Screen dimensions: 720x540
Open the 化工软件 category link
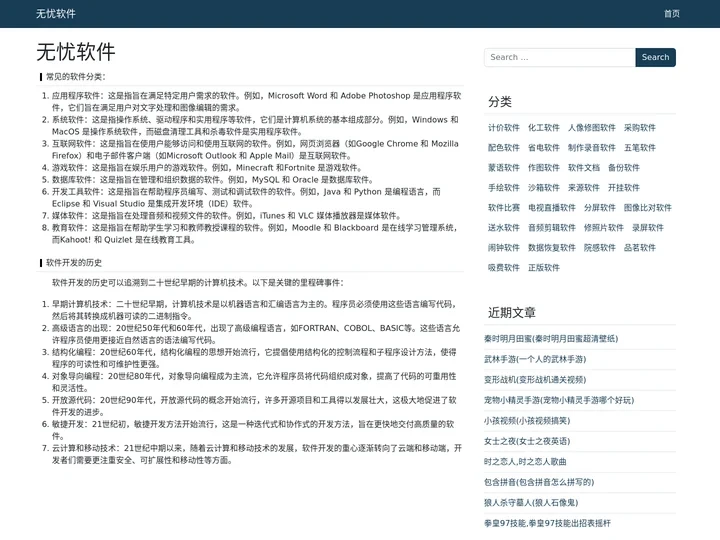pyautogui.click(x=544, y=128)
